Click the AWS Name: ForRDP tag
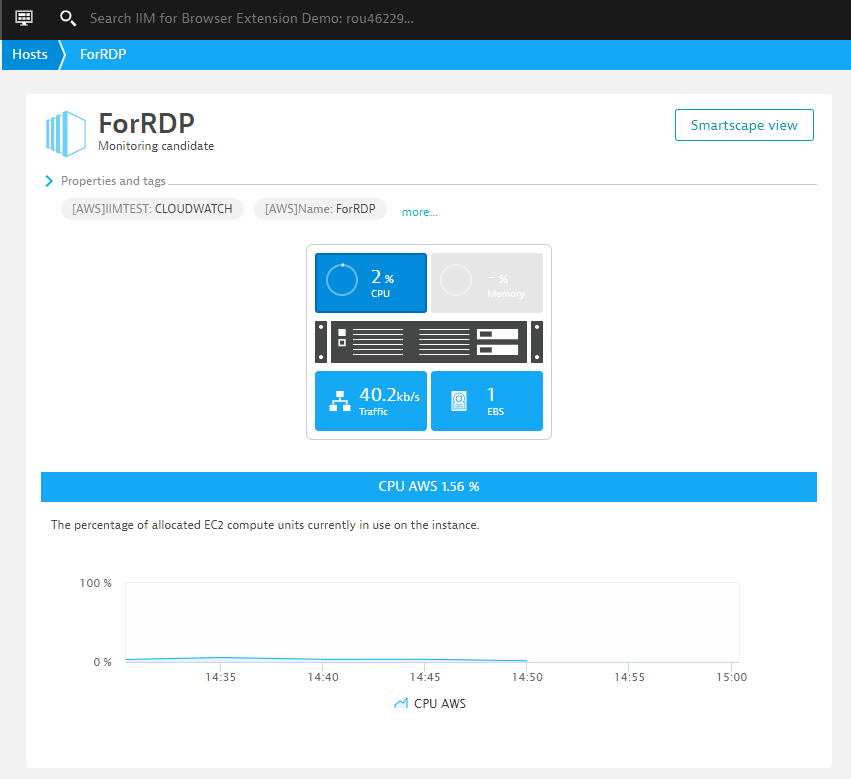851x779 pixels. coord(320,209)
